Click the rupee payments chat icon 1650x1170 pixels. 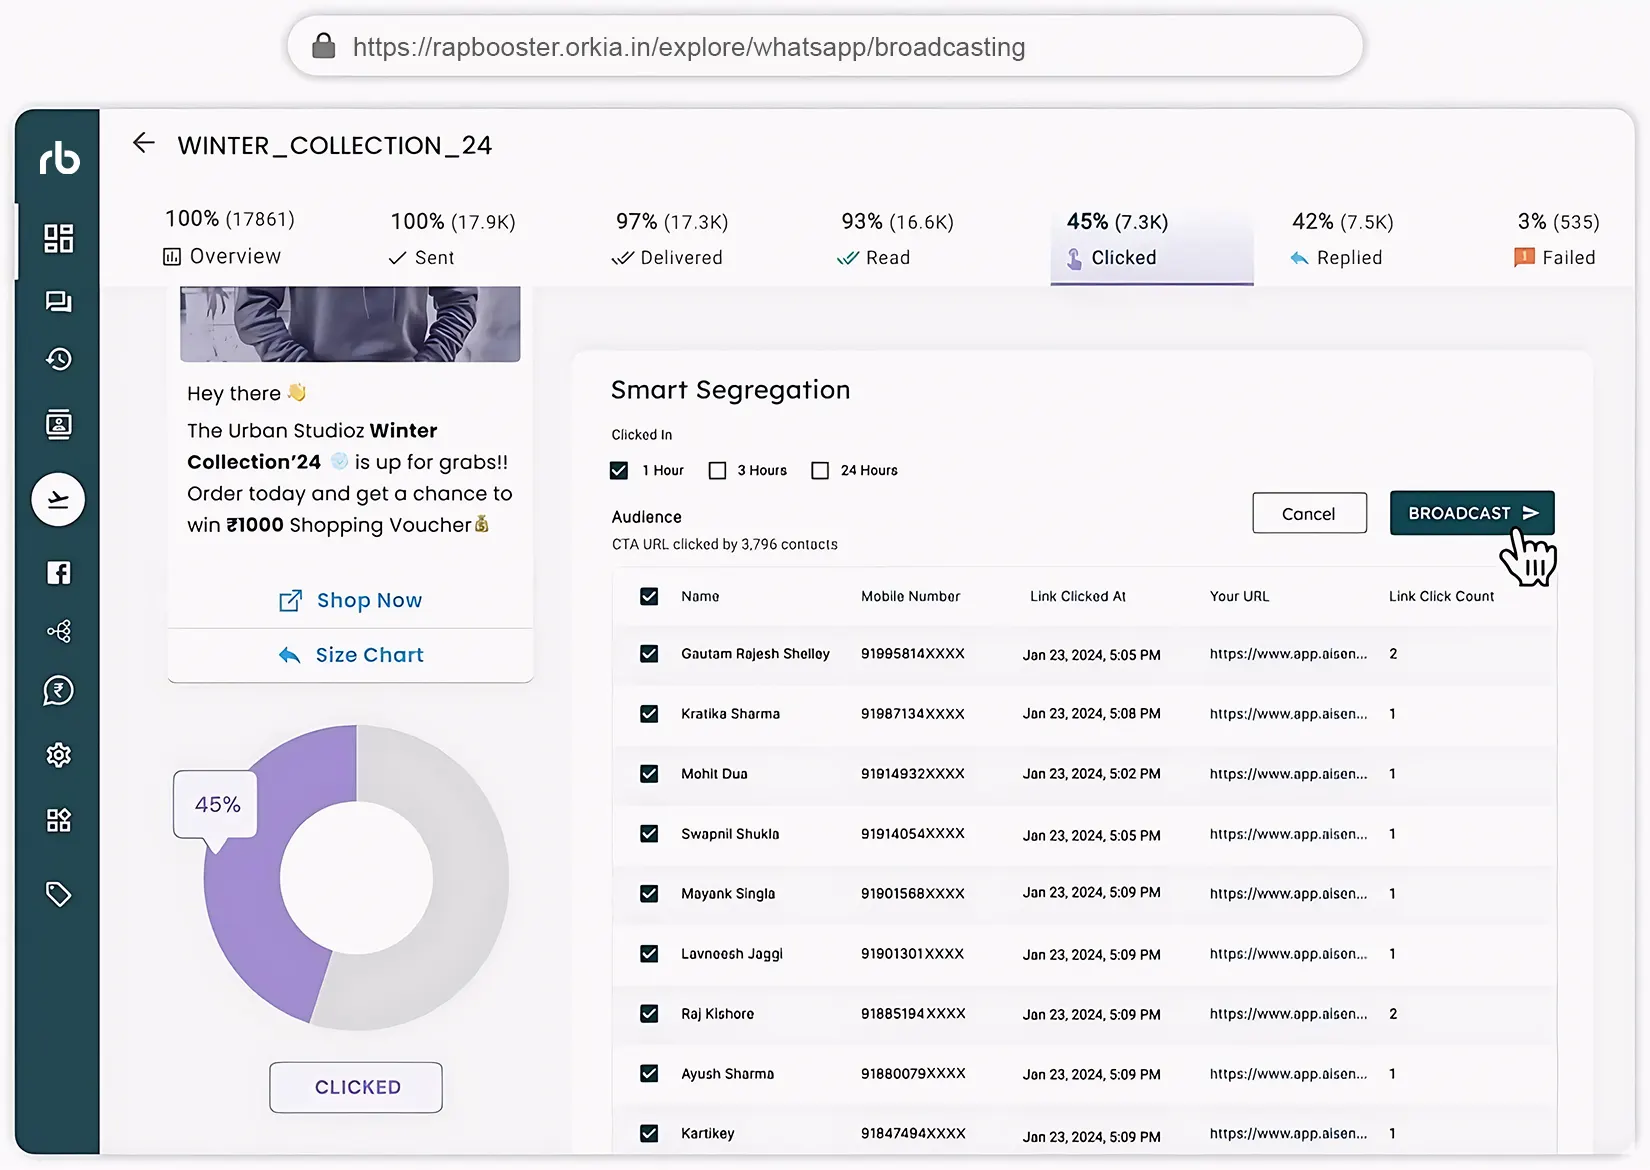point(57,690)
